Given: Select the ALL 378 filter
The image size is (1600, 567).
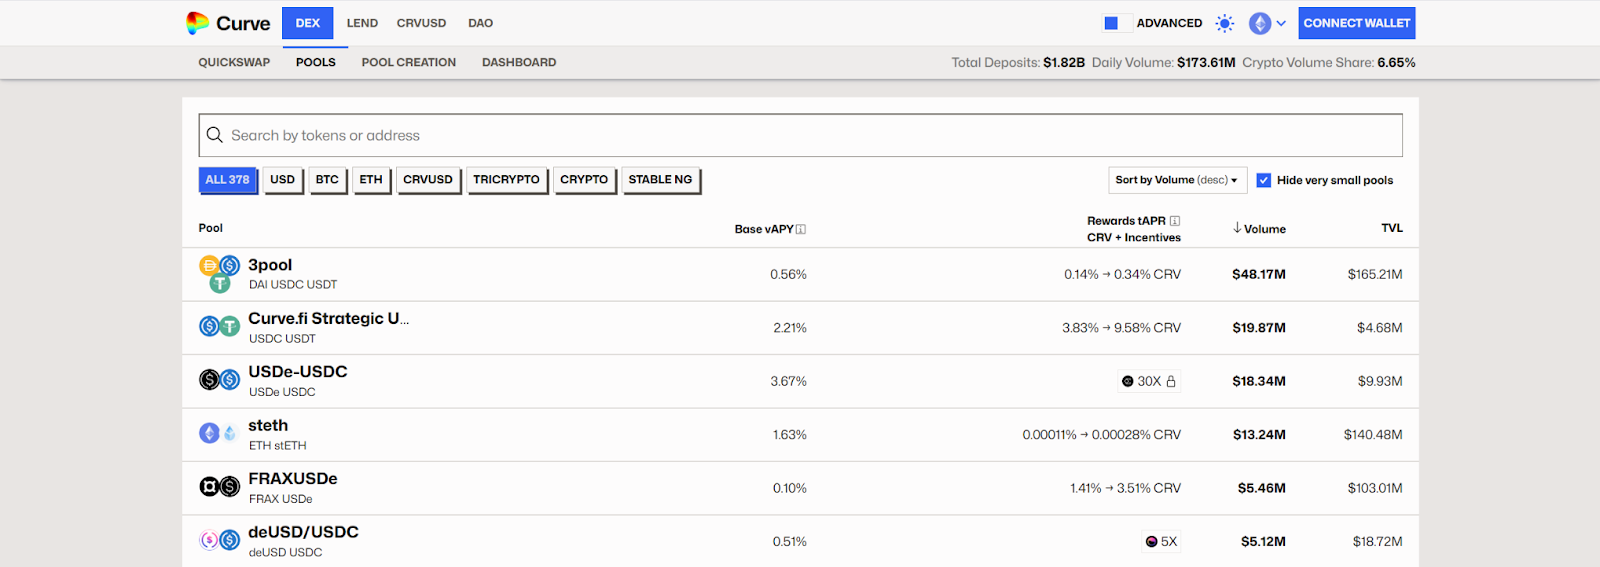Looking at the screenshot, I should [227, 180].
